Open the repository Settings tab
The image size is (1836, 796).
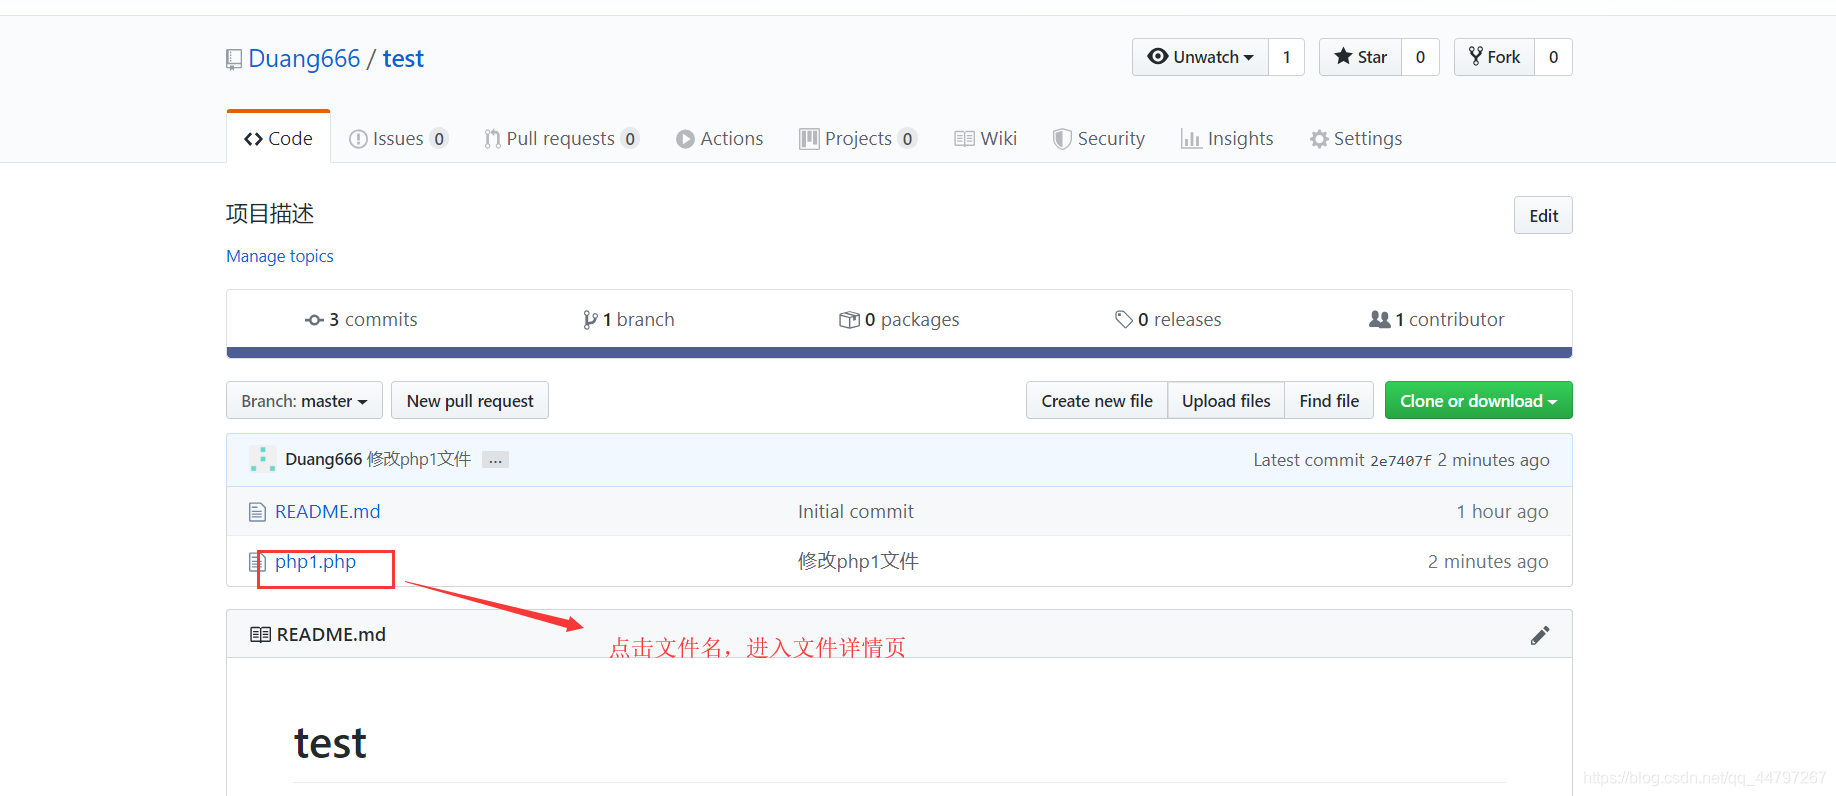1356,138
